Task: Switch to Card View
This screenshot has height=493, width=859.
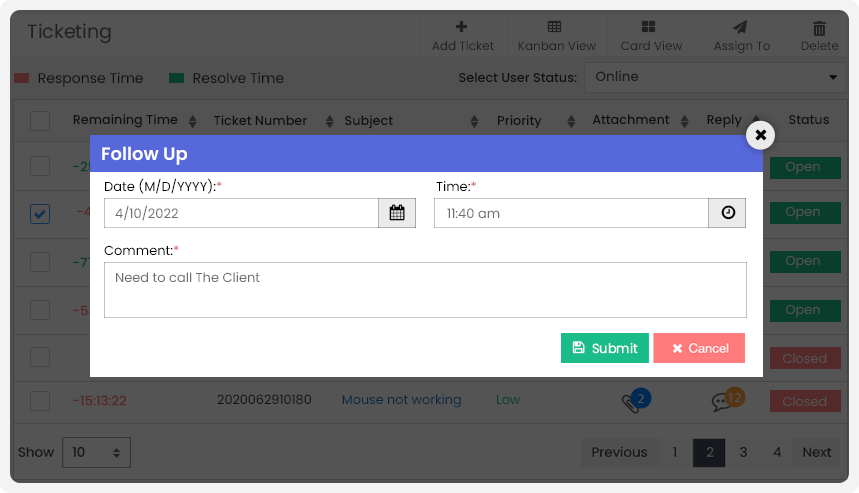Action: [651, 36]
